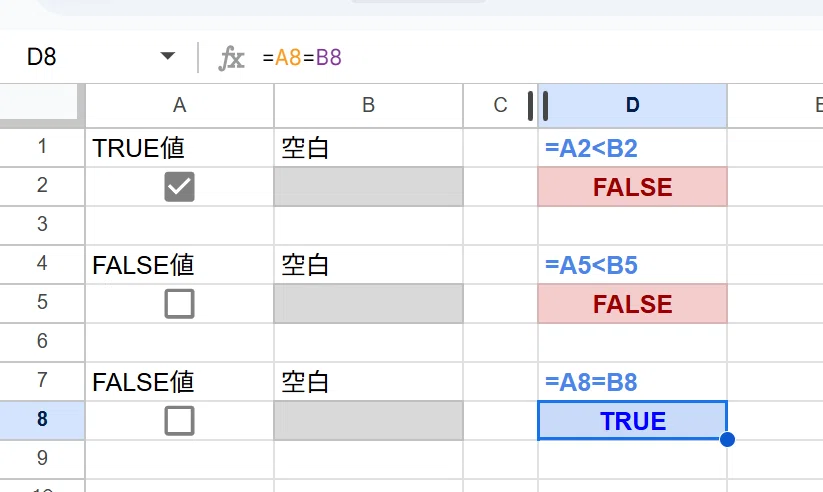Select row 3 header

pos(42,225)
